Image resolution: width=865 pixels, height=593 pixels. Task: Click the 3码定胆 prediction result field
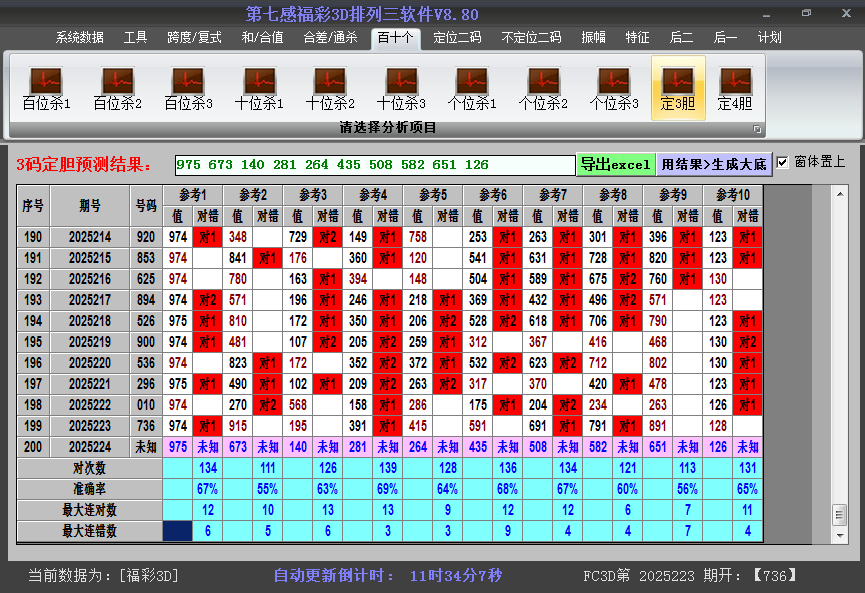point(374,165)
